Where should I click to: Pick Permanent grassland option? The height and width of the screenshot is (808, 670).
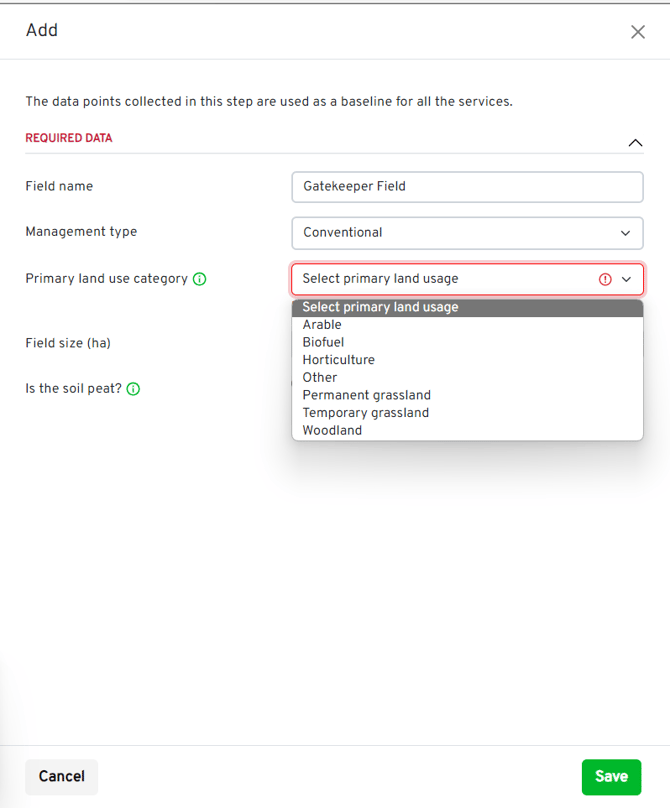(x=366, y=395)
